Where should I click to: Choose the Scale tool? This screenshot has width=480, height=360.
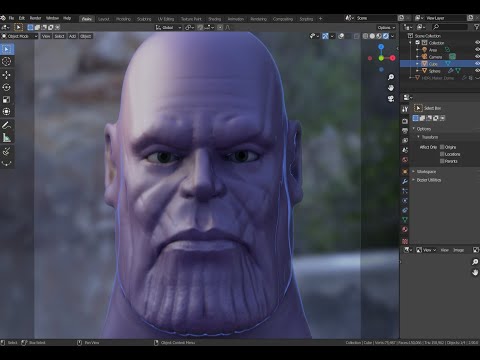pos(6,99)
